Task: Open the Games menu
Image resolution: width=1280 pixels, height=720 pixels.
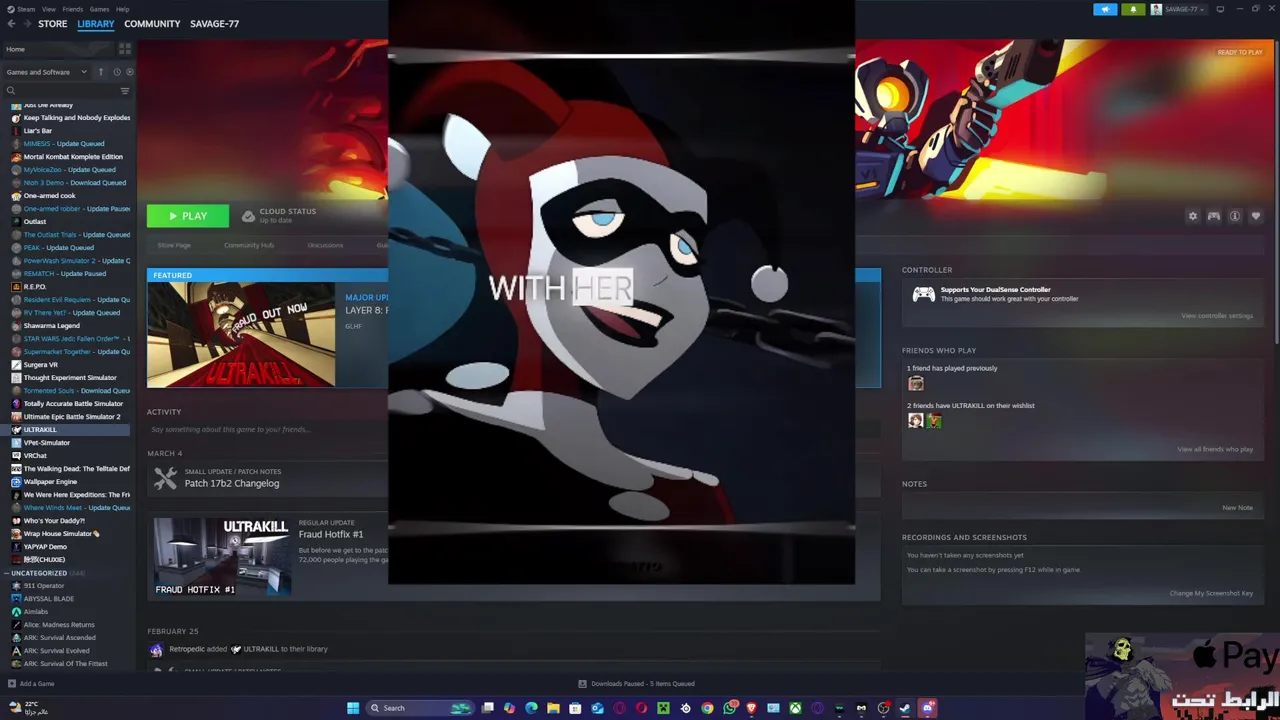Action: pyautogui.click(x=99, y=9)
